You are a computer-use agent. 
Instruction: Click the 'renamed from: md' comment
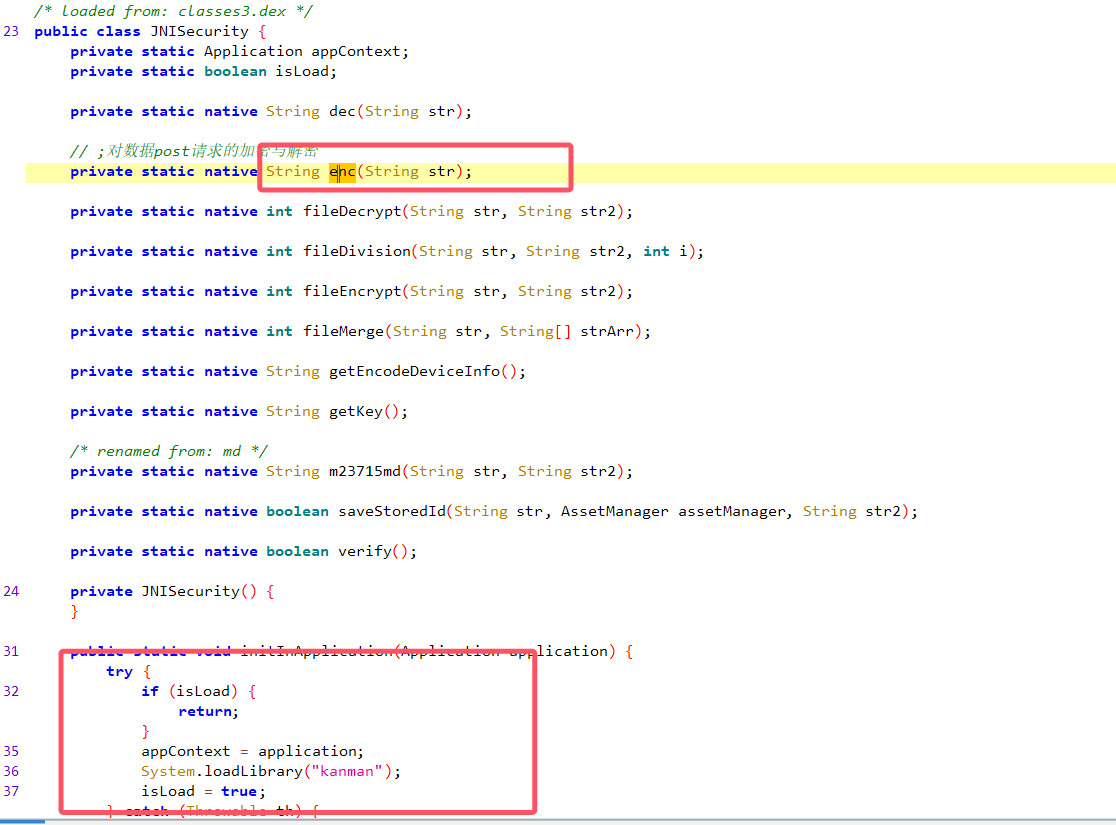(x=169, y=451)
